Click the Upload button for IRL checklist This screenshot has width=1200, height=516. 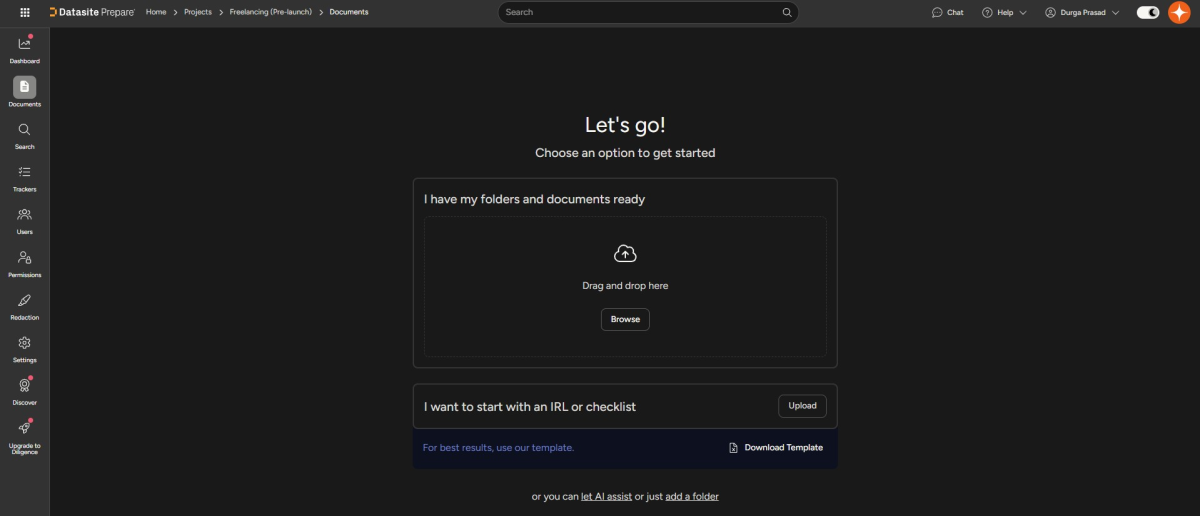802,406
